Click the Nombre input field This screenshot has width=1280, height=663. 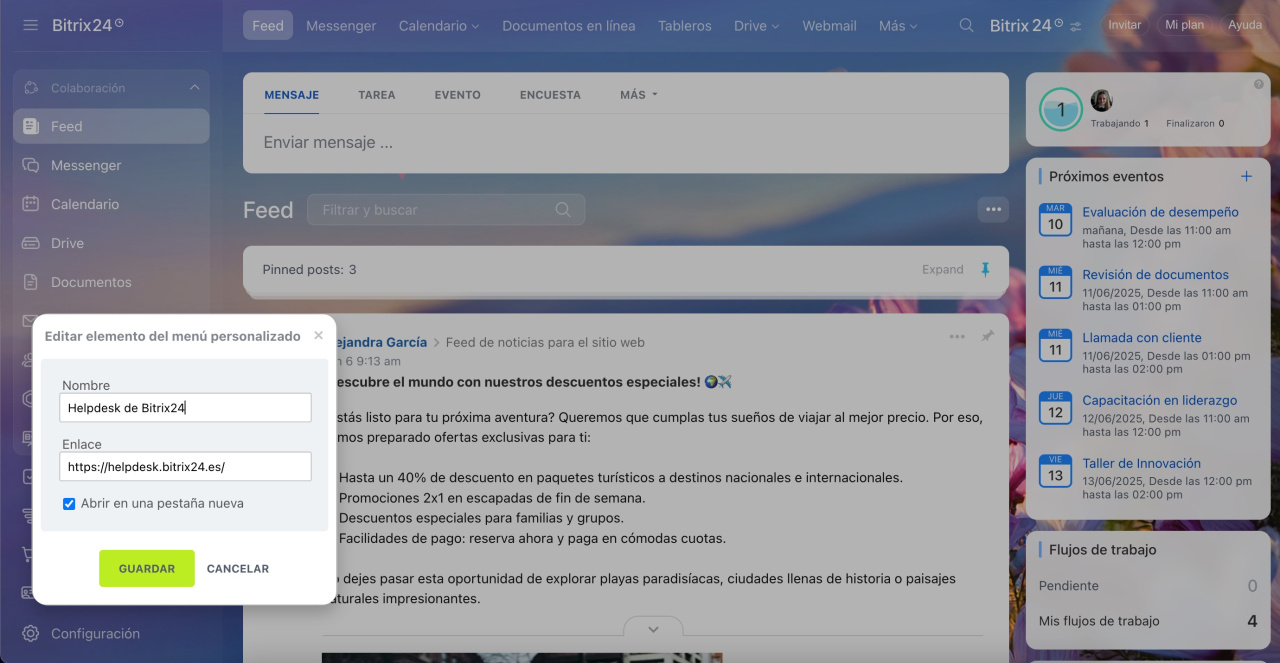coord(185,407)
